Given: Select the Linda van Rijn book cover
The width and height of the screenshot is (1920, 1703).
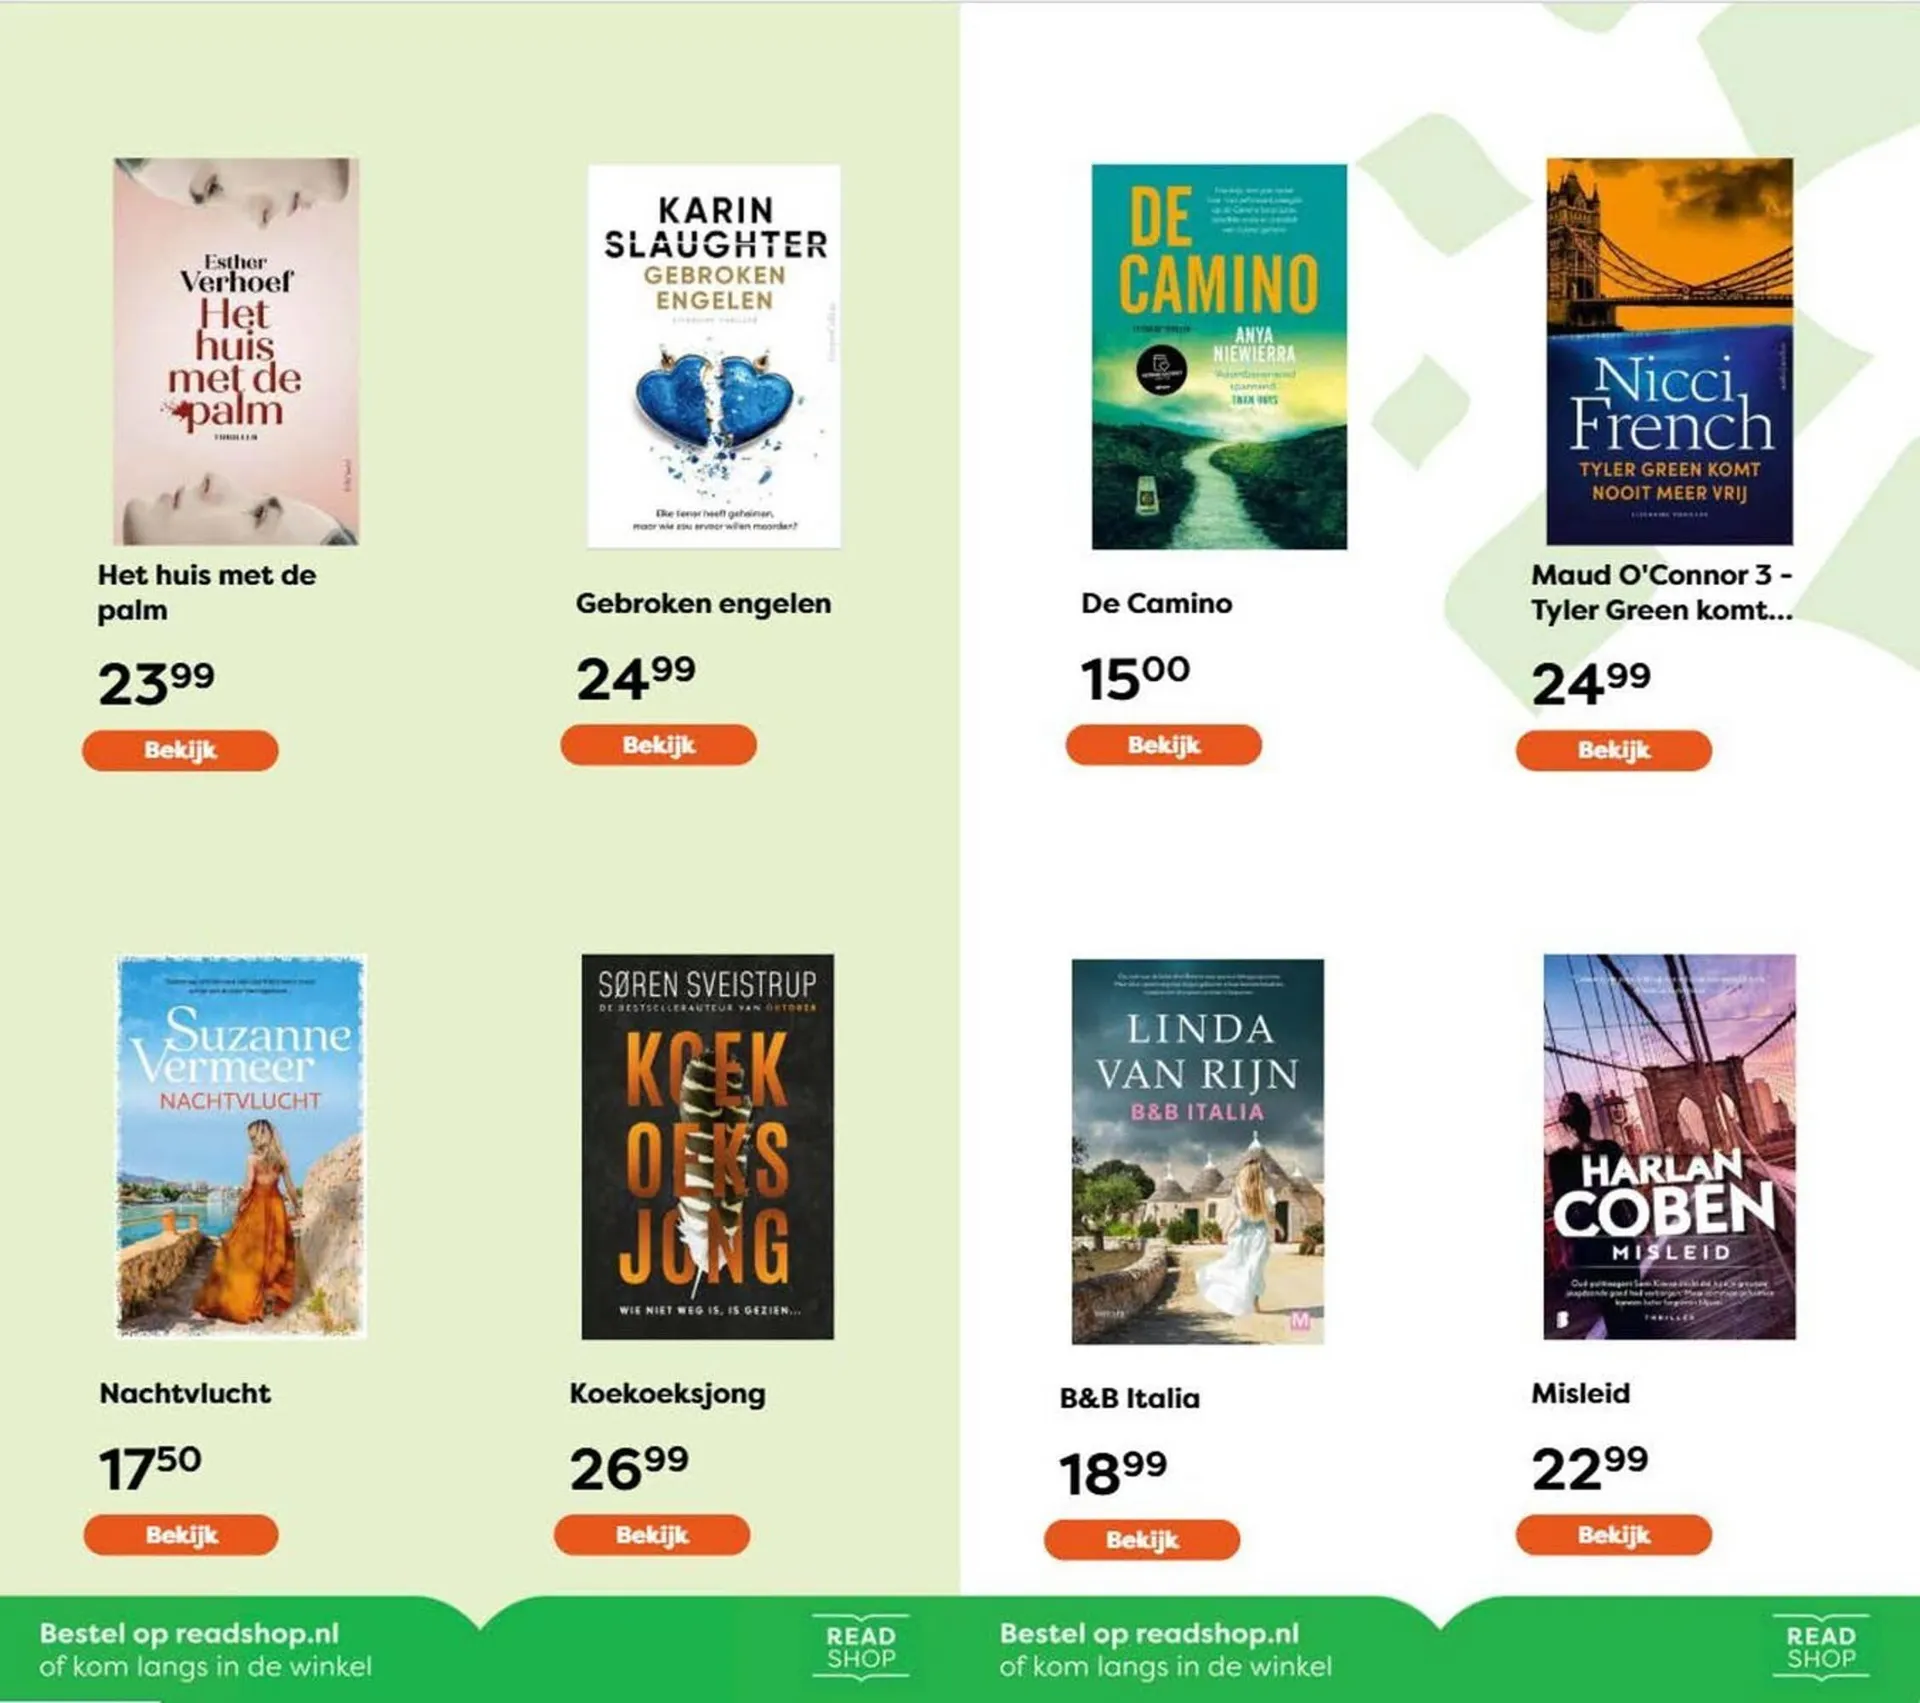Looking at the screenshot, I should tap(1197, 1151).
